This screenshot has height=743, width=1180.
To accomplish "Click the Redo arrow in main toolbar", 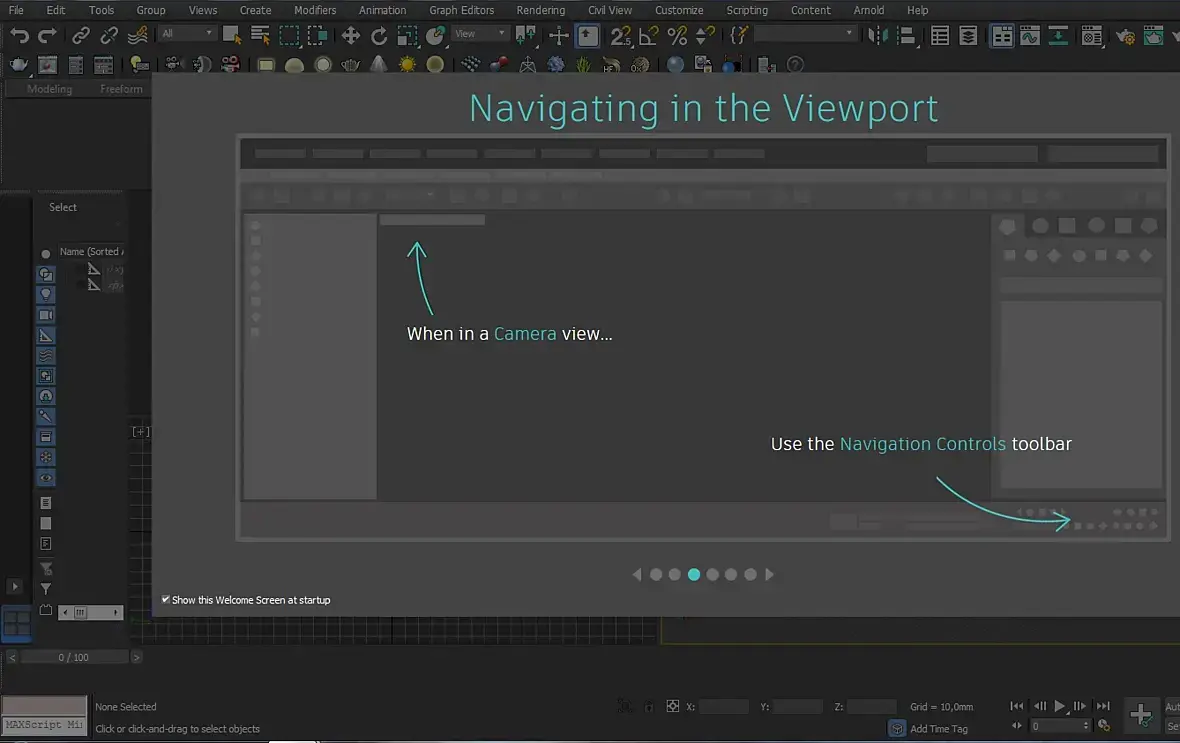I will click(x=47, y=35).
